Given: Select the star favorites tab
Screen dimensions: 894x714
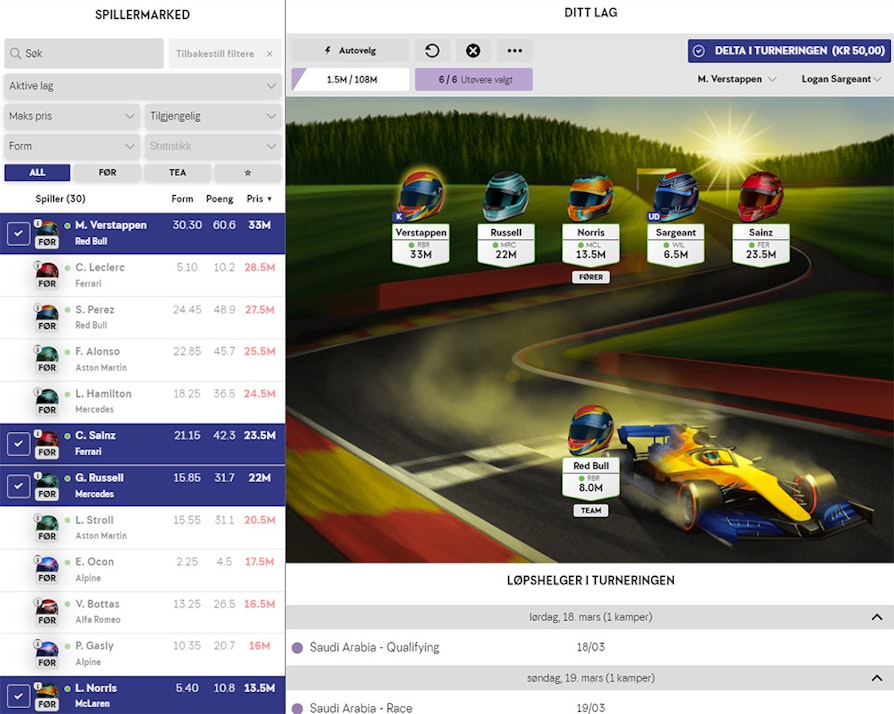Looking at the screenshot, I should coord(248,173).
